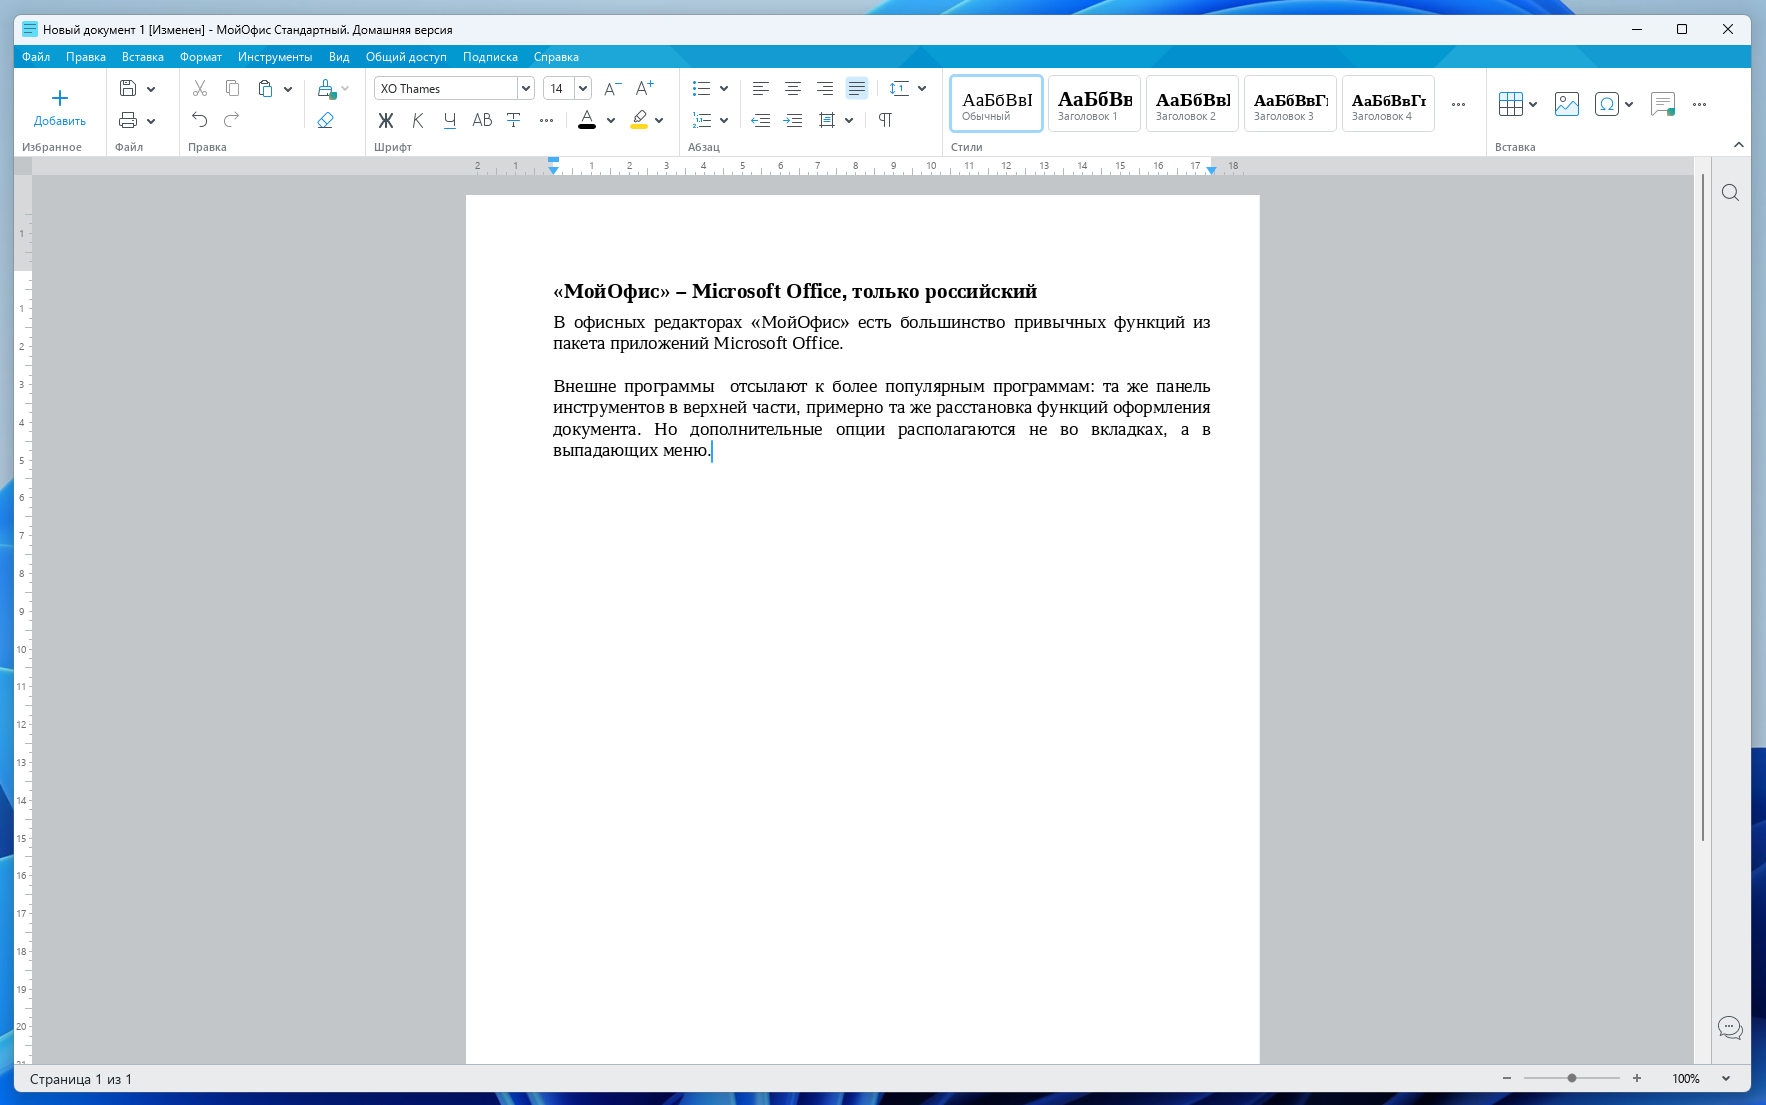Open the bulleted list style dropdown
Viewport: 1766px width, 1105px height.
tap(724, 89)
